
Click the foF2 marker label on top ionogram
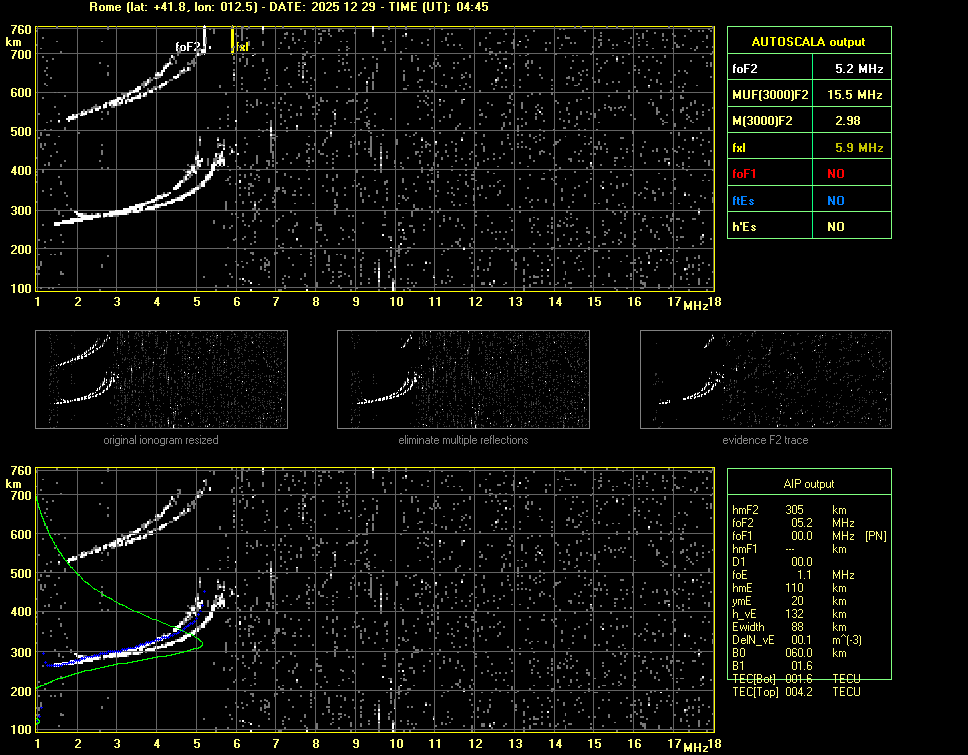coord(188,46)
